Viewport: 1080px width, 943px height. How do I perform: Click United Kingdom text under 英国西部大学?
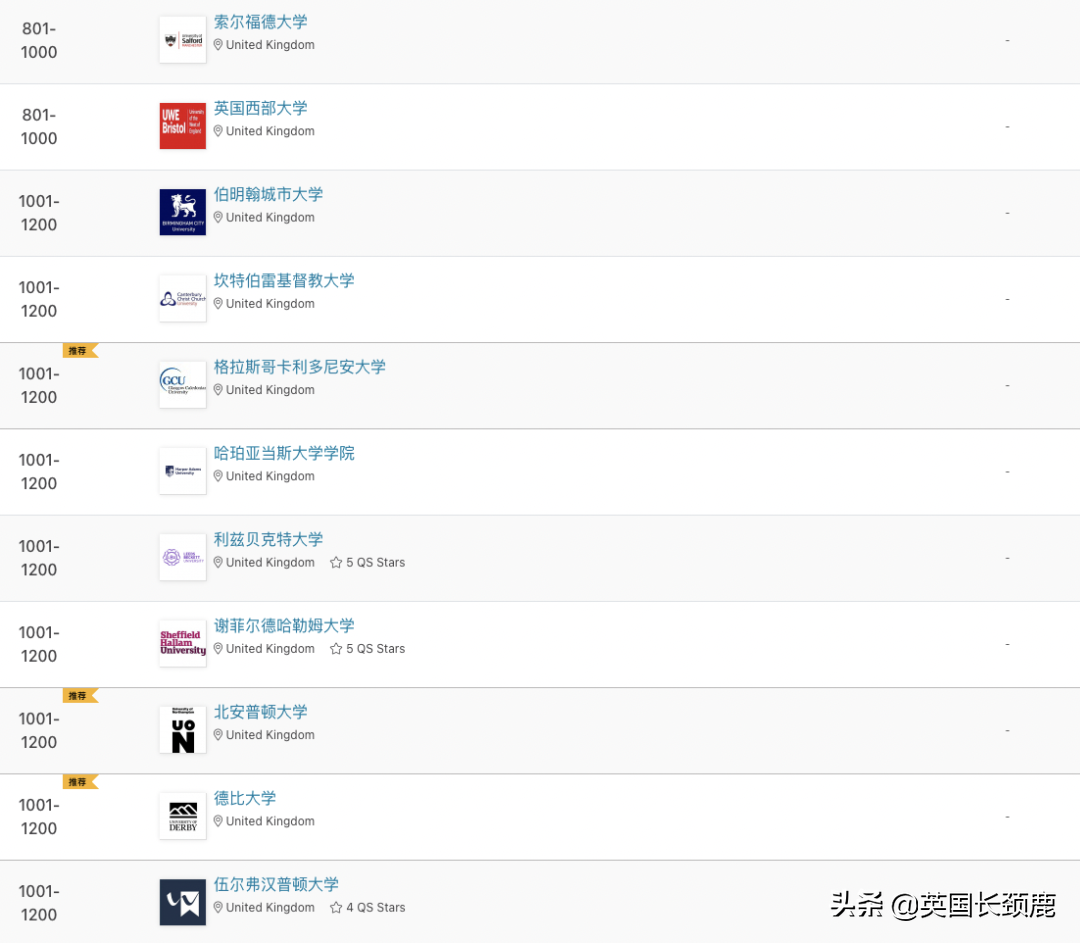(270, 131)
